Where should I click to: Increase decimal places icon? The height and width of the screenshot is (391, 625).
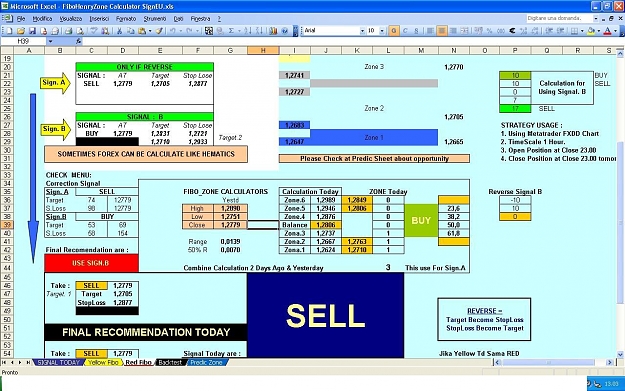tap(524, 31)
